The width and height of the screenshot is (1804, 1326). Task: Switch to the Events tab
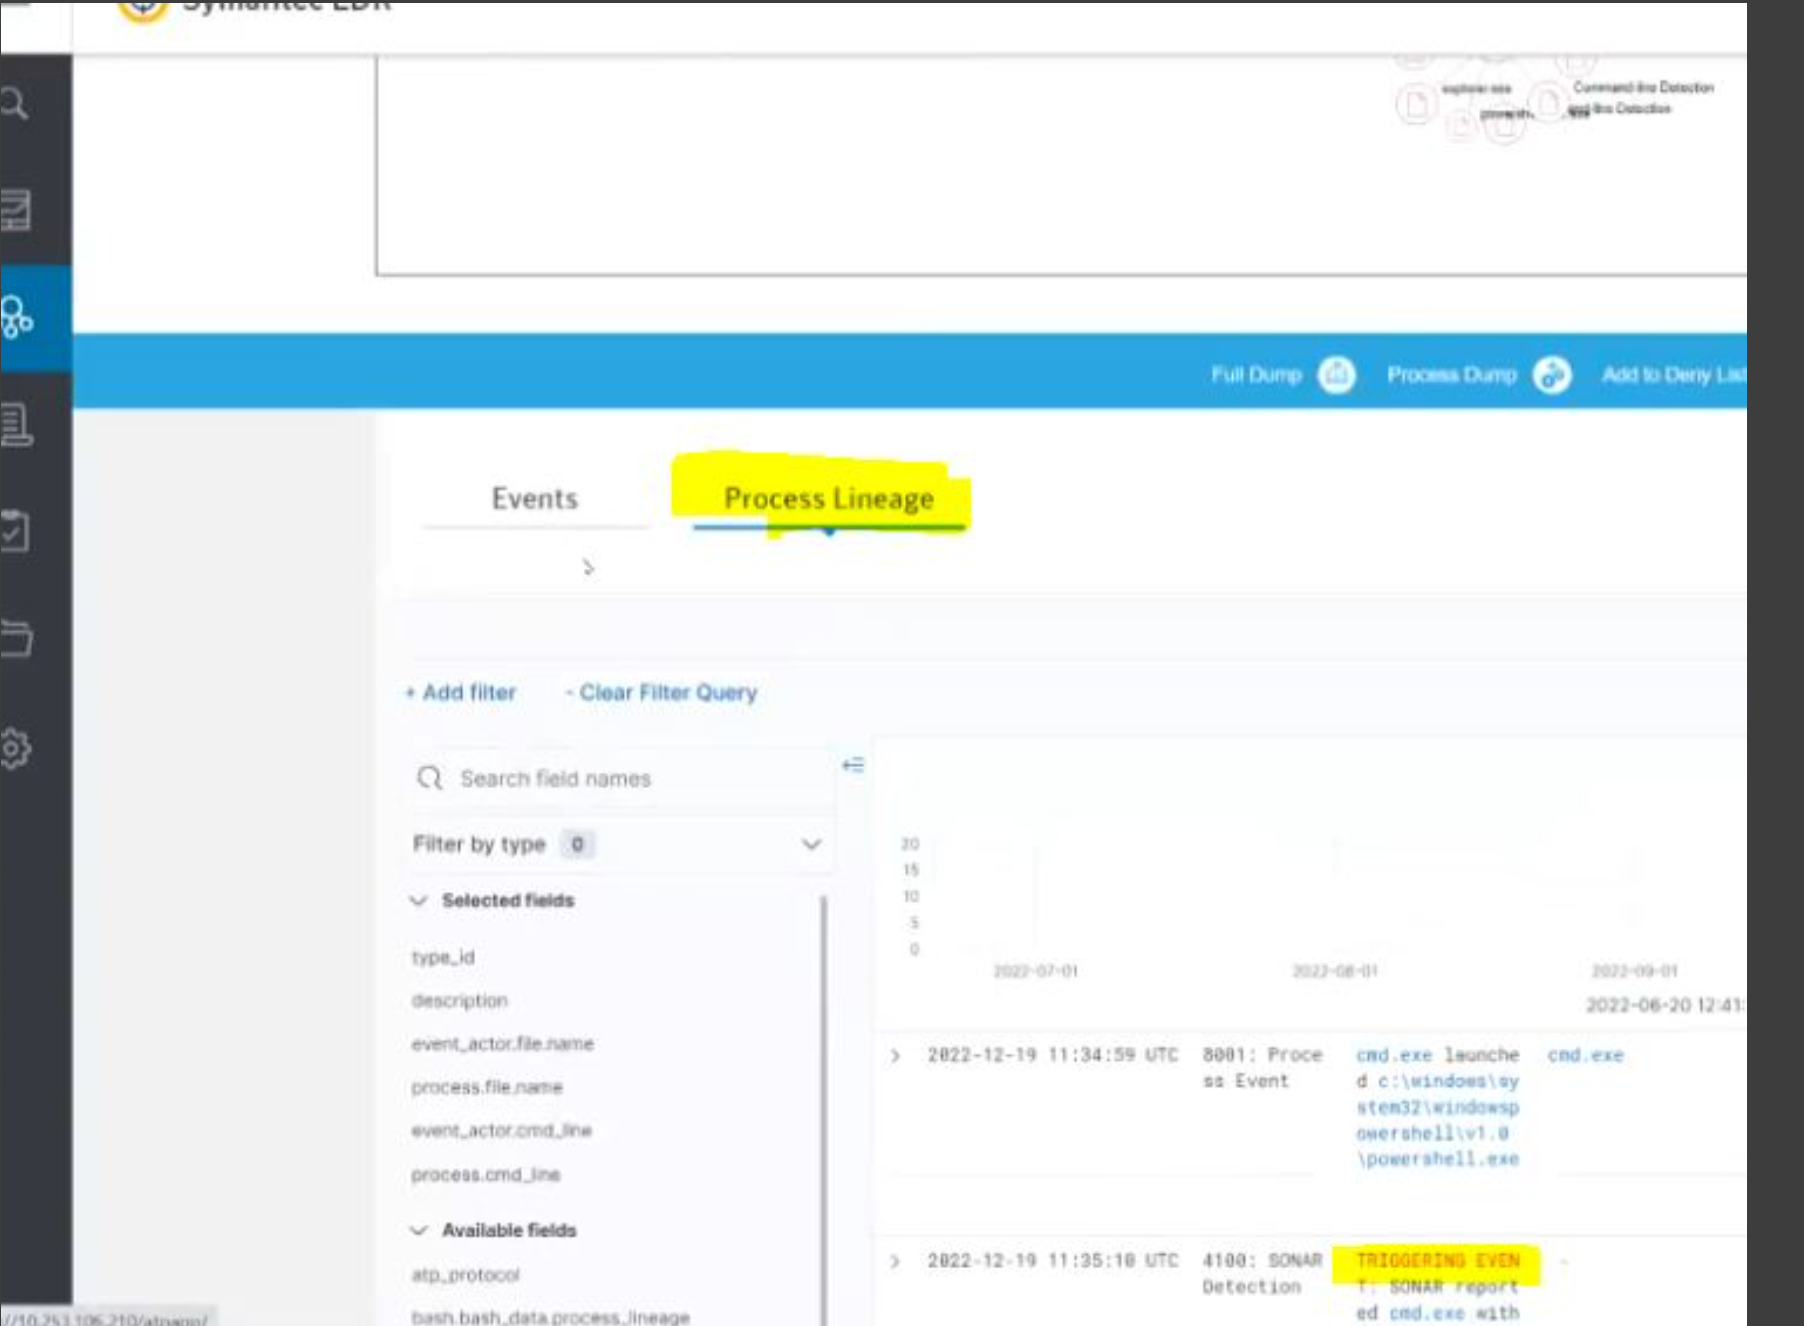point(534,498)
